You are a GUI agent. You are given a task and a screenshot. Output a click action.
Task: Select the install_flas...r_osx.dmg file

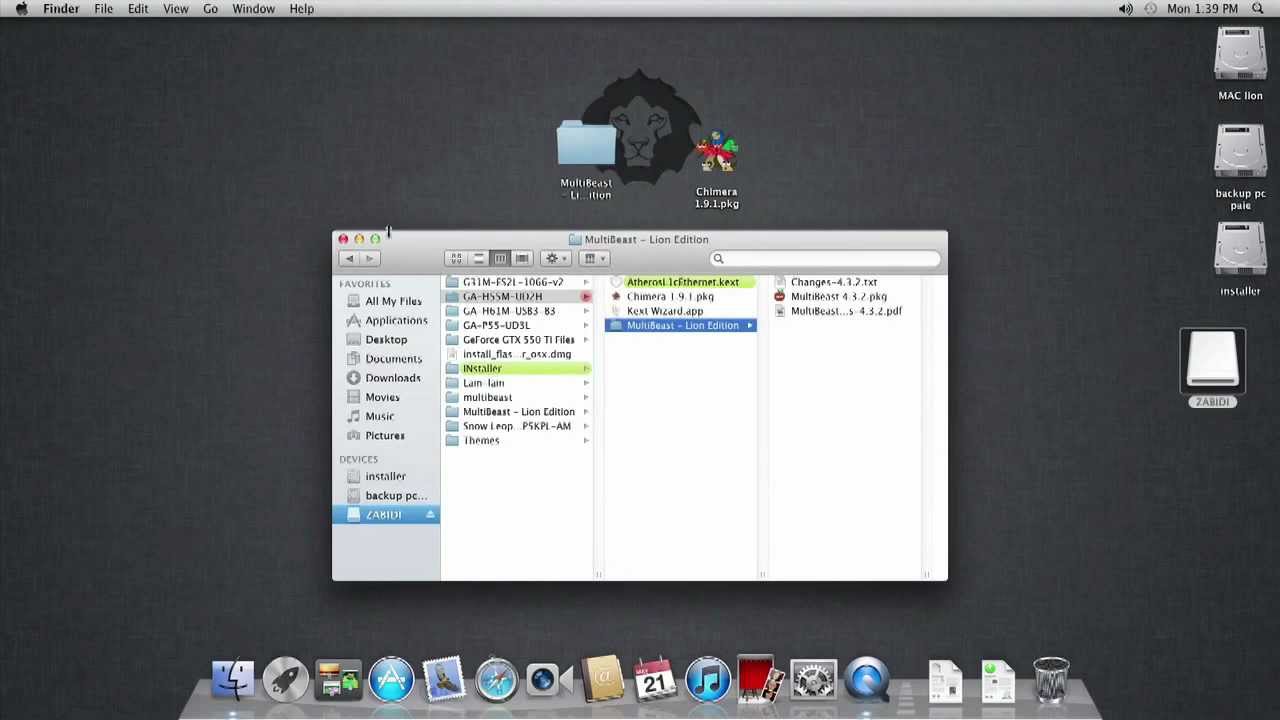[x=518, y=354]
